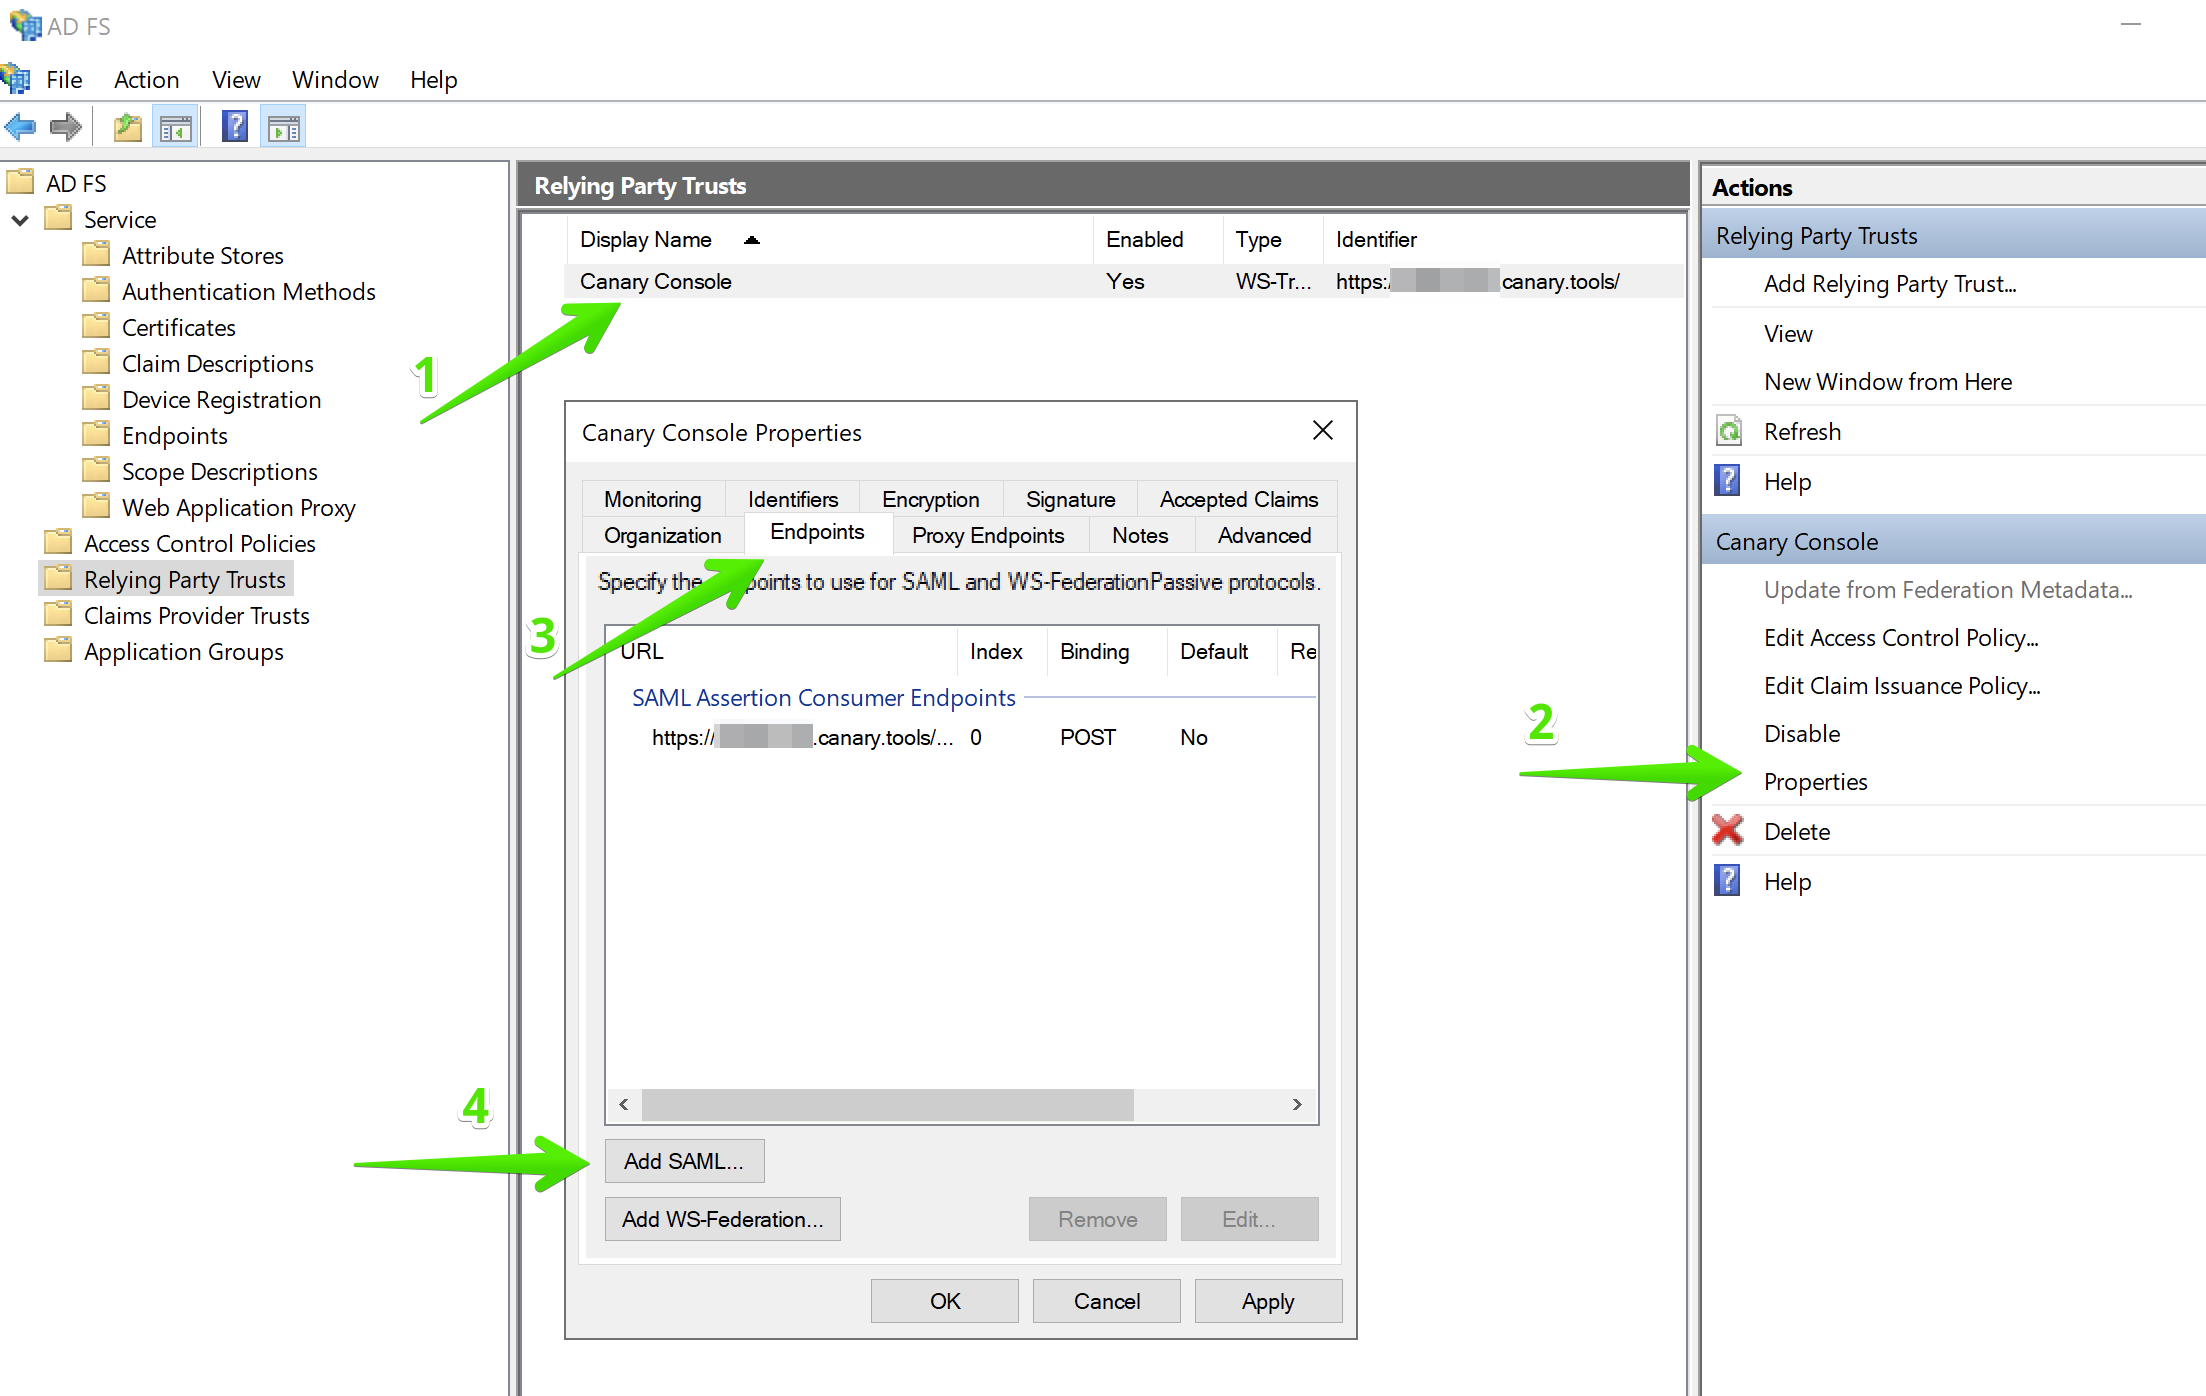This screenshot has width=2206, height=1396.
Task: Select Access Control Policies tree item
Action: pyautogui.click(x=199, y=543)
